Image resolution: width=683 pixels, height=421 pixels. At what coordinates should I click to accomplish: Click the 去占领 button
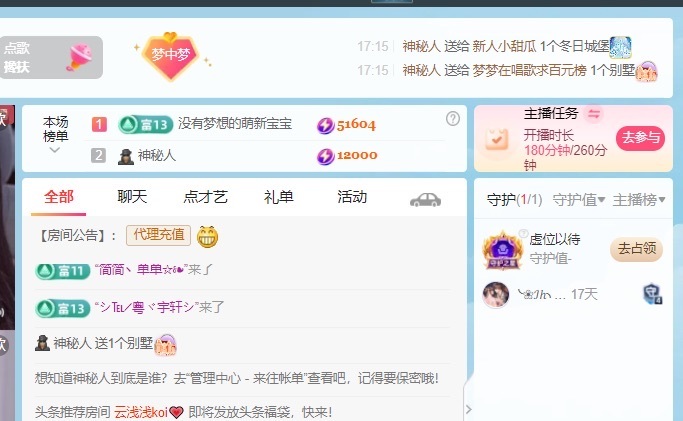(636, 249)
